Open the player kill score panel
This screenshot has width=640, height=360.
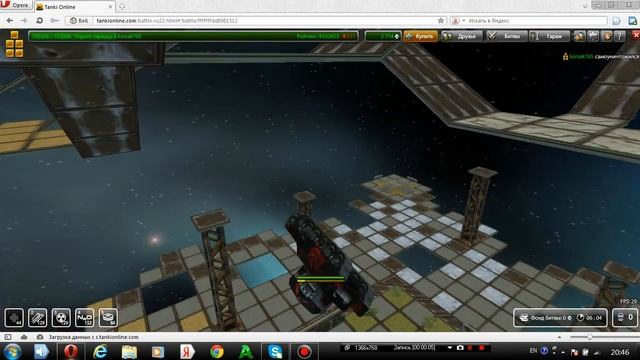[x=624, y=318]
